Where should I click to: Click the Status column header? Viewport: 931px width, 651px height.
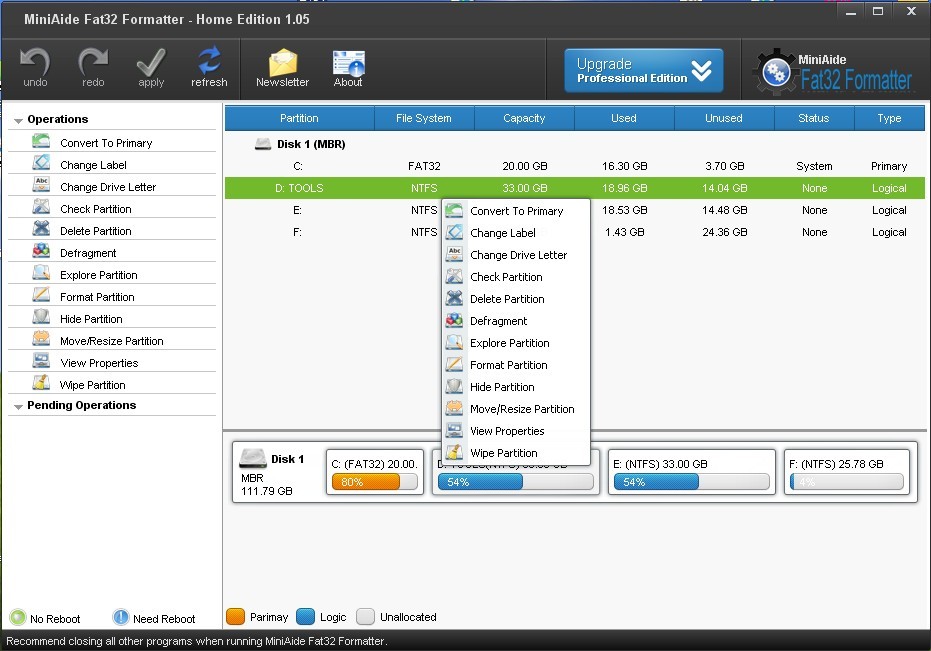(814, 118)
